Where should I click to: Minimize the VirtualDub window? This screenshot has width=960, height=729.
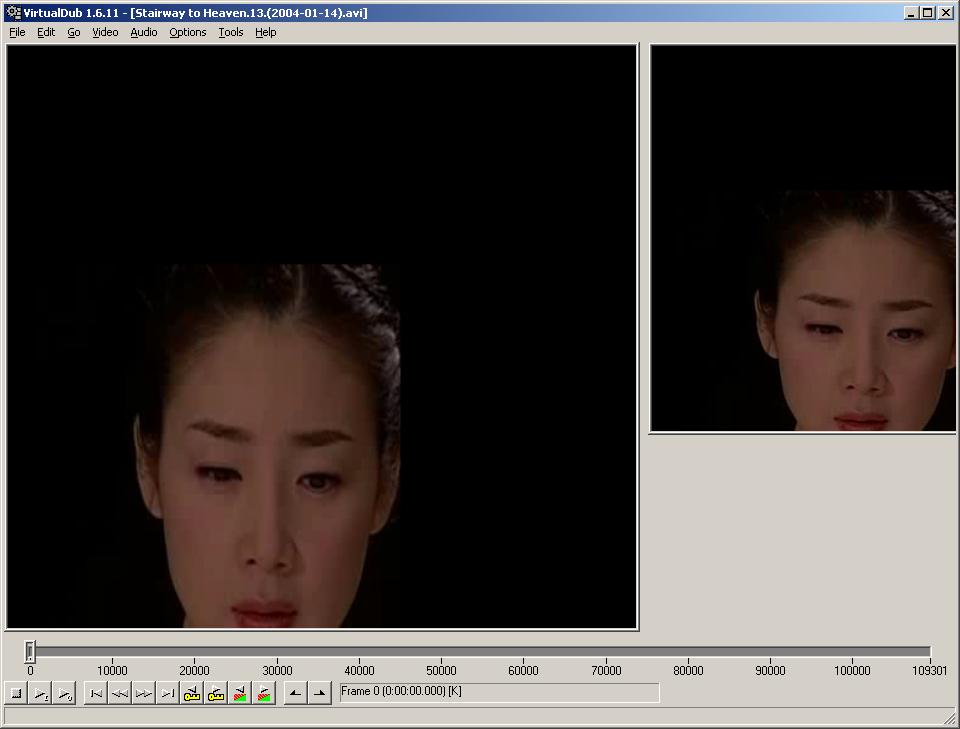coord(912,12)
